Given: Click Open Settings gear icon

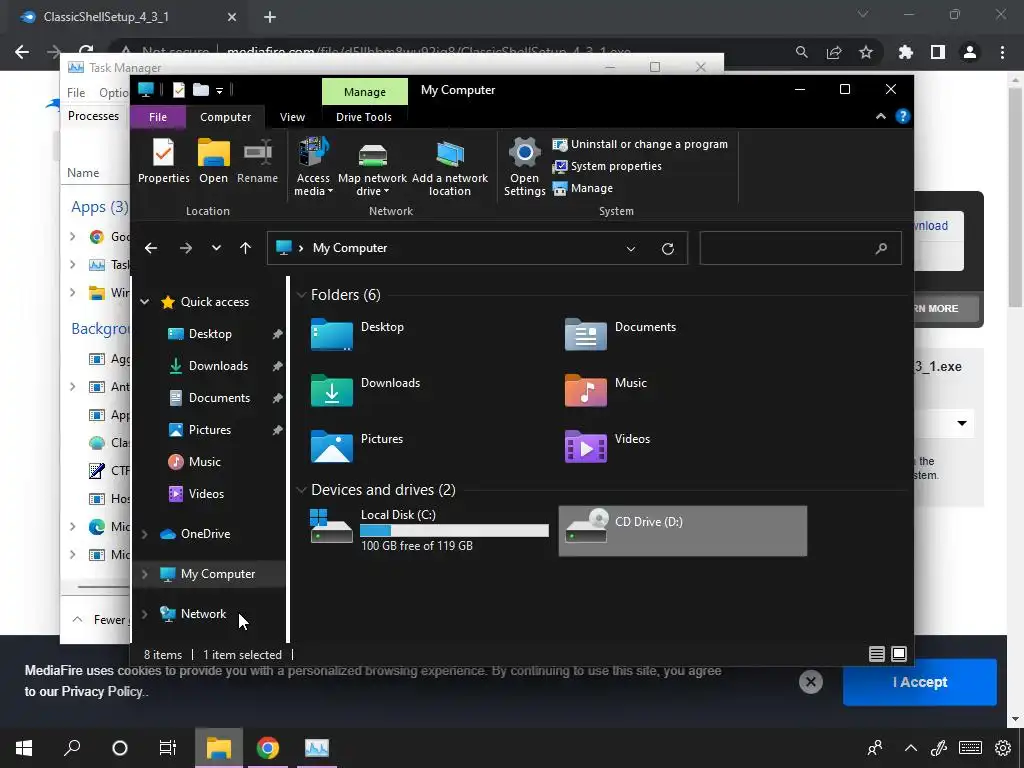Looking at the screenshot, I should [x=524, y=167].
